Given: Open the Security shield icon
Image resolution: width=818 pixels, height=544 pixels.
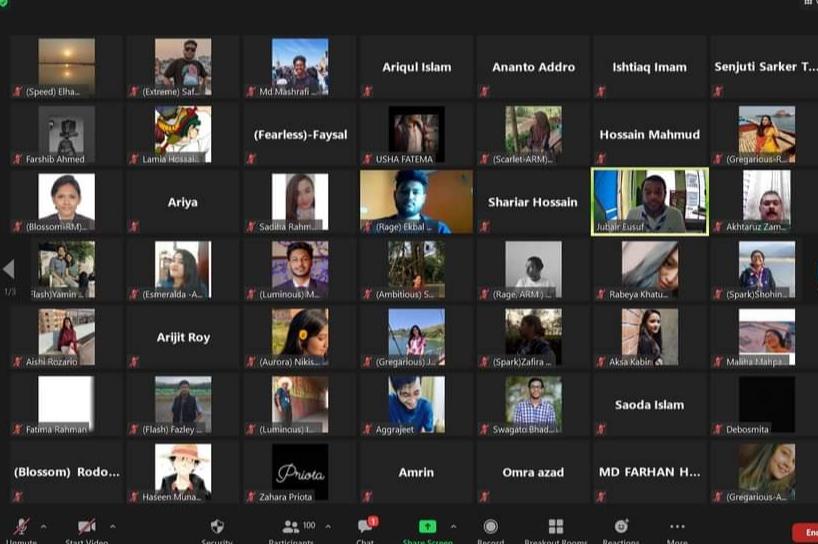Looking at the screenshot, I should click(217, 527).
